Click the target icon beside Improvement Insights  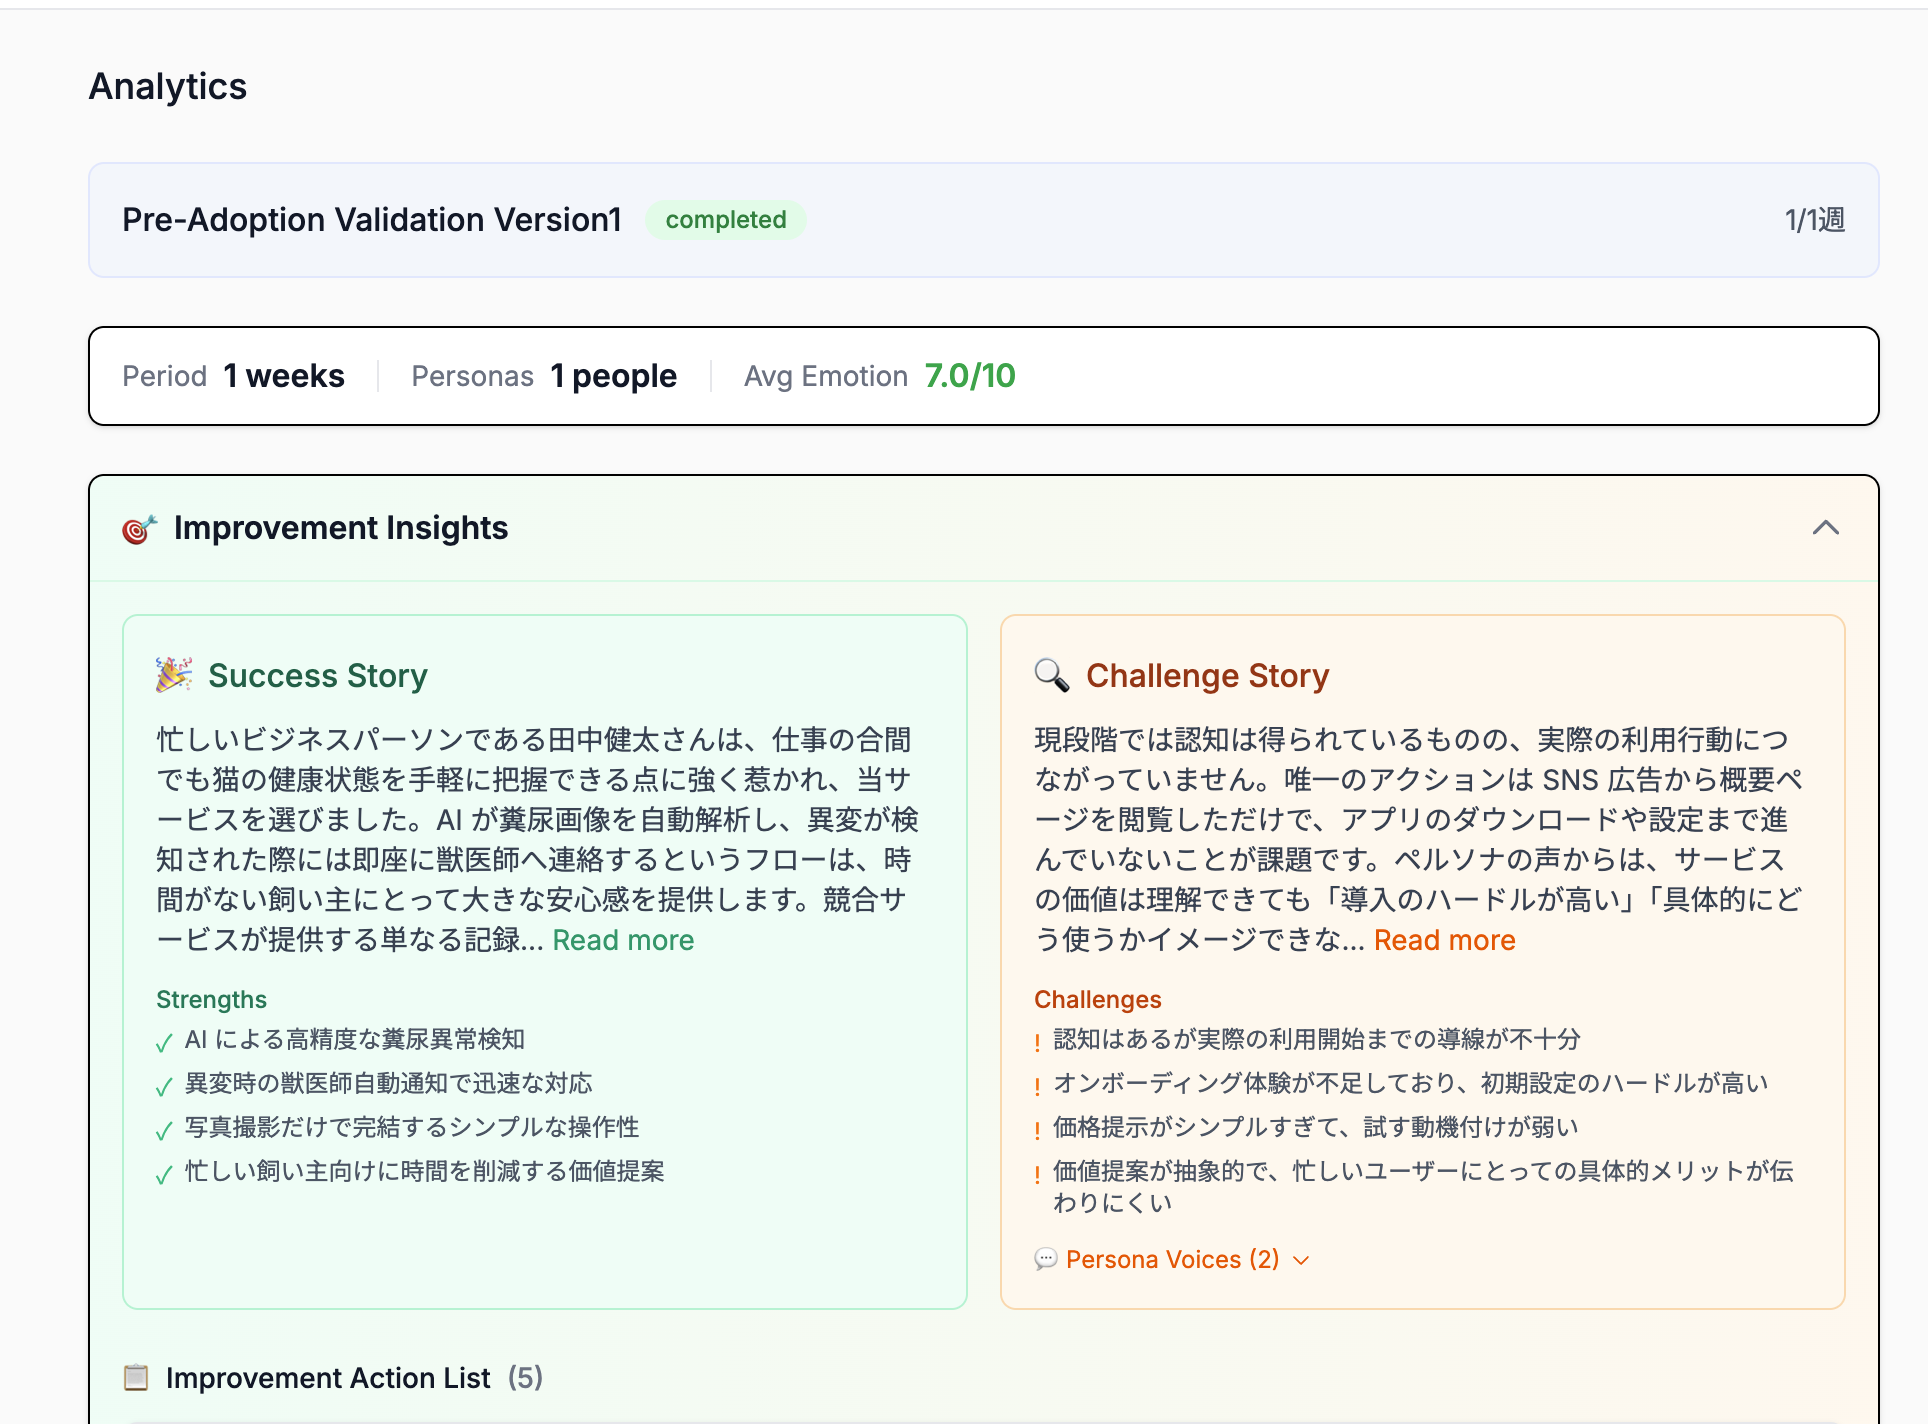pyautogui.click(x=139, y=529)
